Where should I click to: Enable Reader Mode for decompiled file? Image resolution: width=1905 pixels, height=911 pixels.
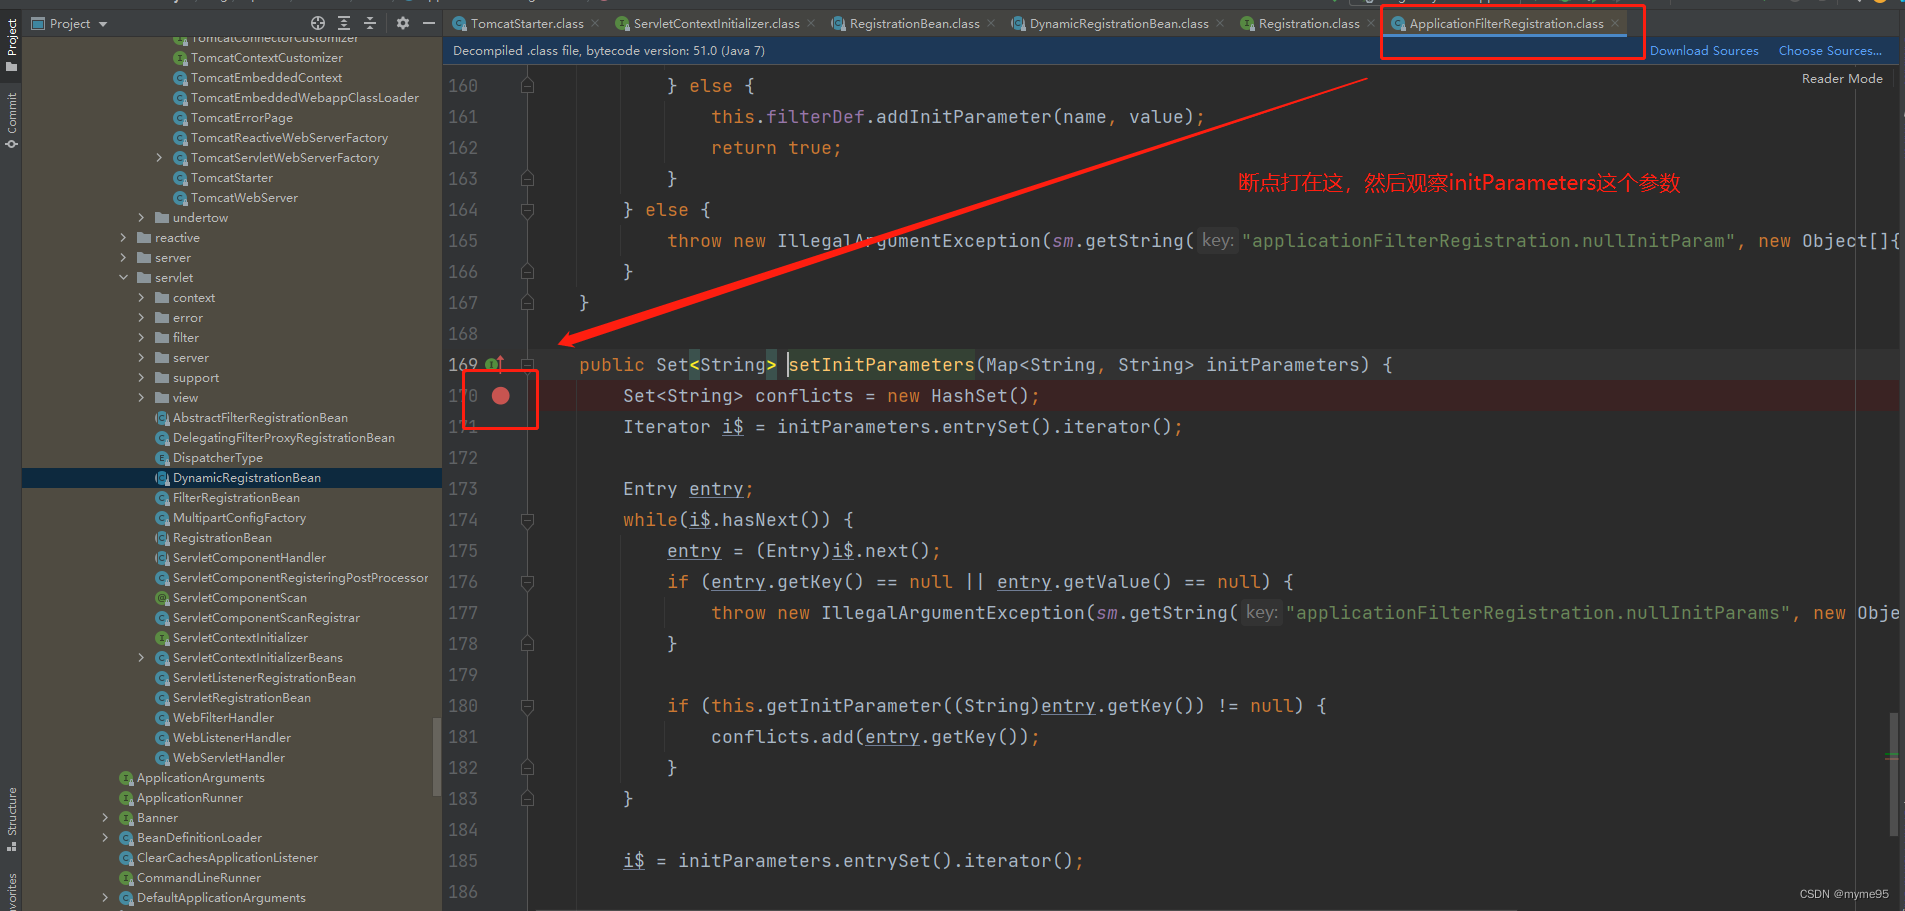point(1841,78)
